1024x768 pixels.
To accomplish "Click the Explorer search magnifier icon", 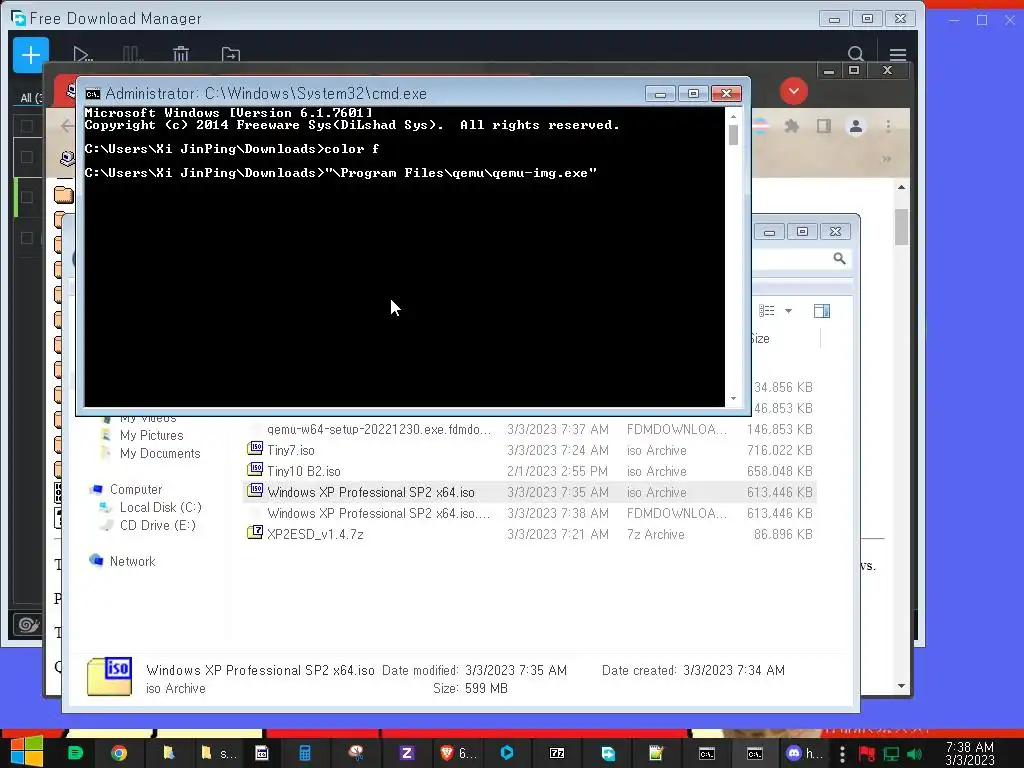I will (839, 259).
